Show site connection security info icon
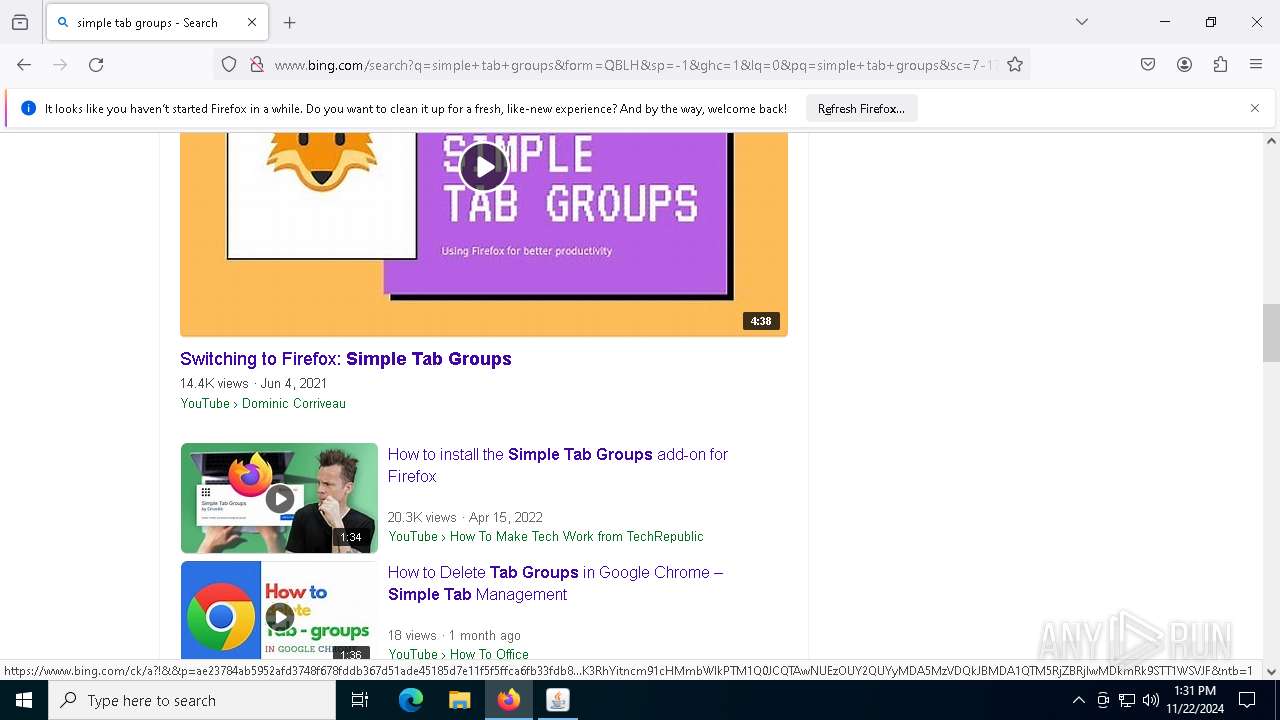1280x720 pixels. [x=257, y=65]
